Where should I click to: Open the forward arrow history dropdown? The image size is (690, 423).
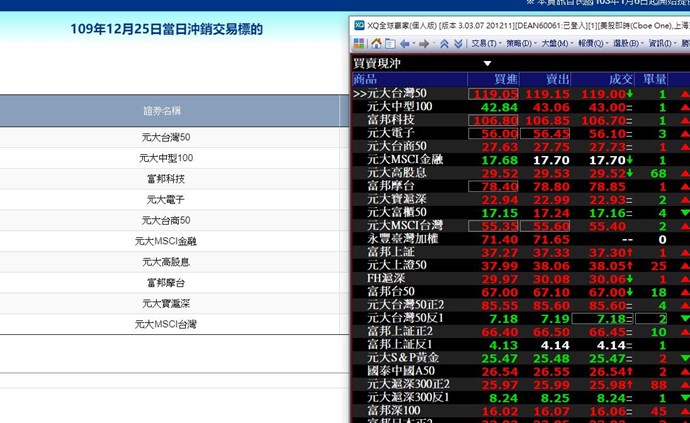point(433,44)
